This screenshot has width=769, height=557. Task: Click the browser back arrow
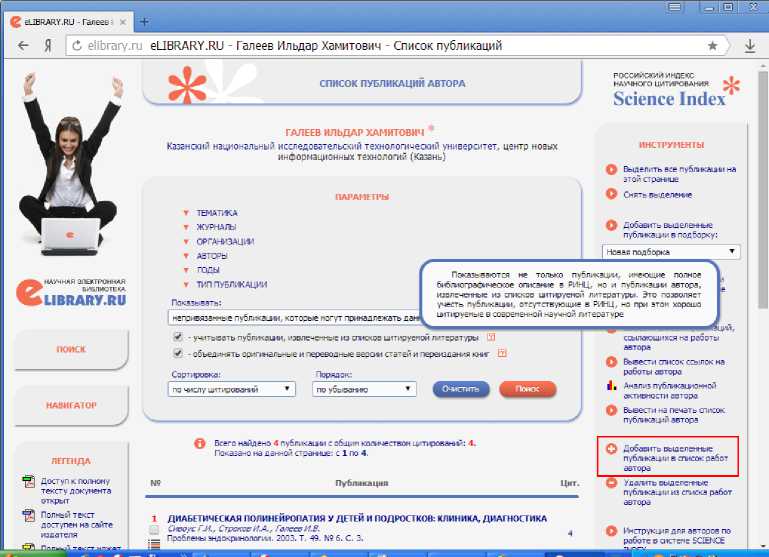pyautogui.click(x=23, y=46)
